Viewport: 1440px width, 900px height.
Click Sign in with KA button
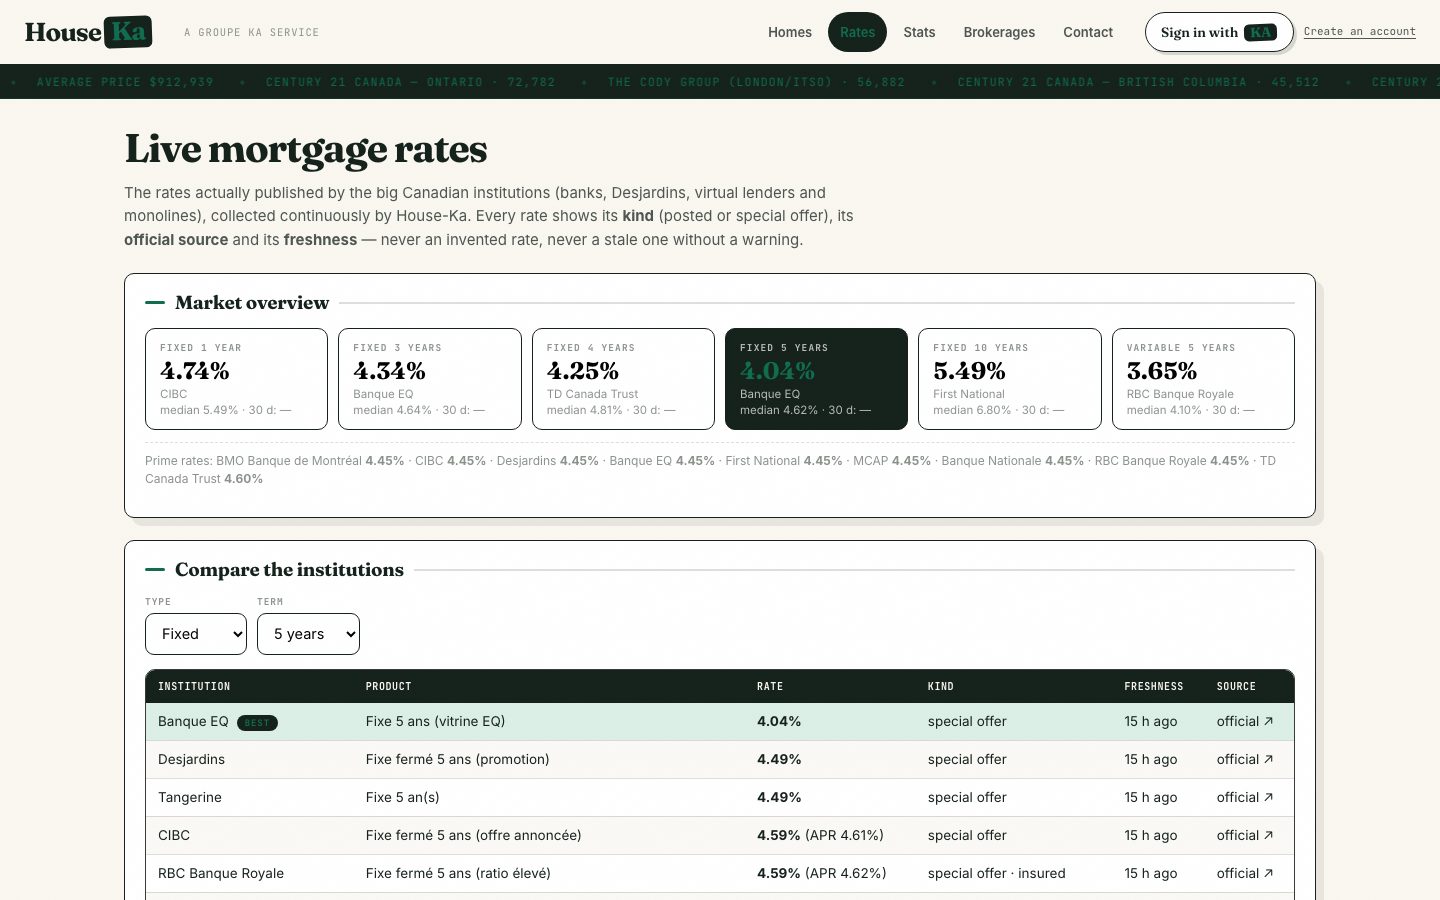click(1219, 32)
